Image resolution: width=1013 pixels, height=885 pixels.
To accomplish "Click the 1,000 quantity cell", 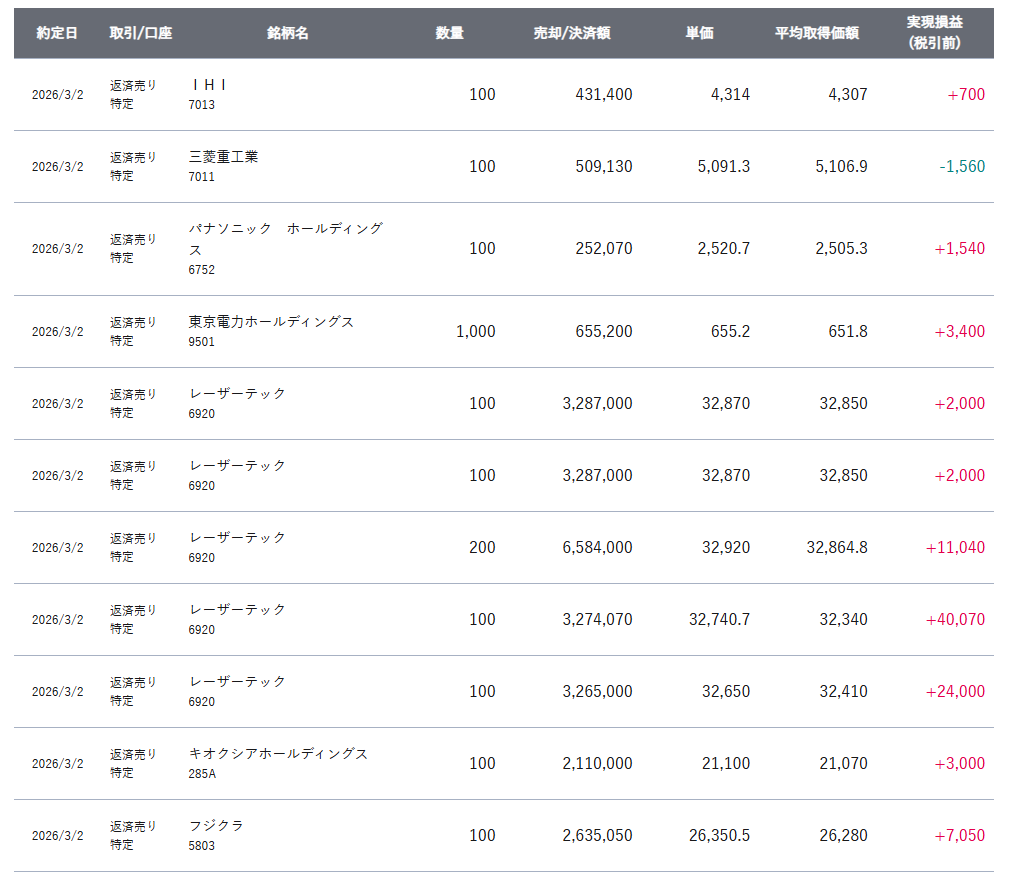I will click(x=475, y=331).
